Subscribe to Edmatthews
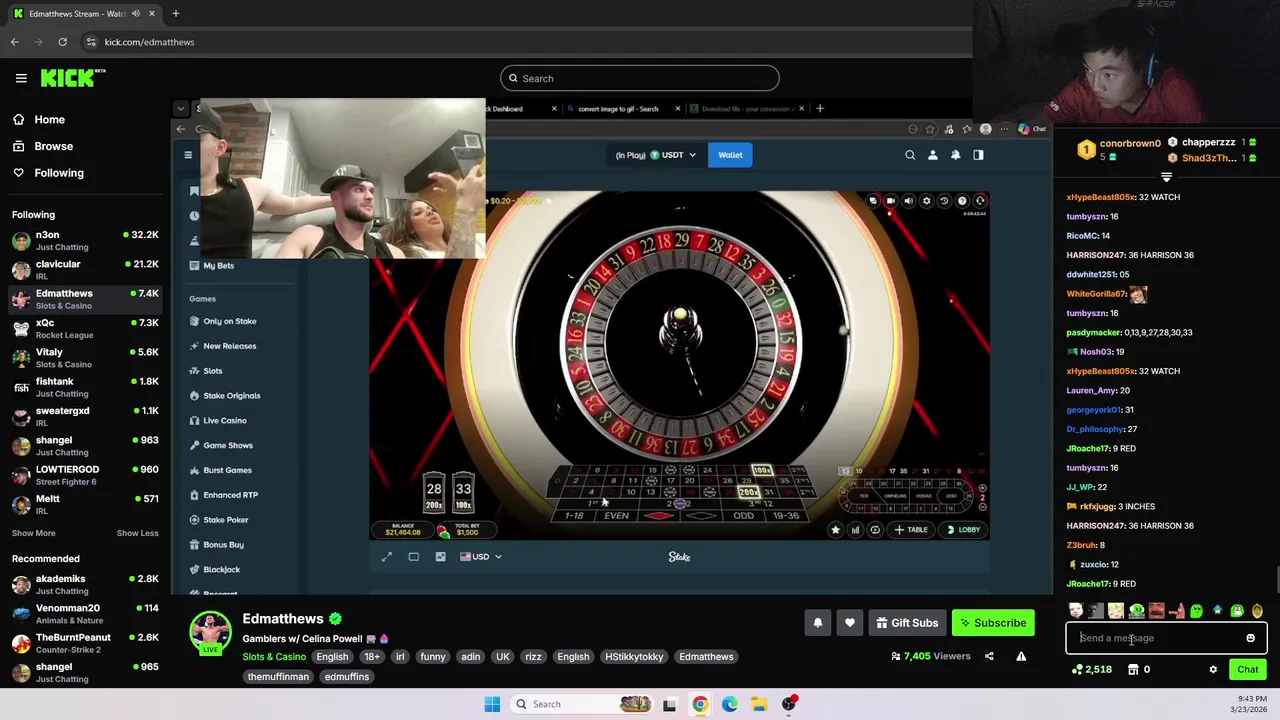The height and width of the screenshot is (720, 1280). click(x=993, y=623)
